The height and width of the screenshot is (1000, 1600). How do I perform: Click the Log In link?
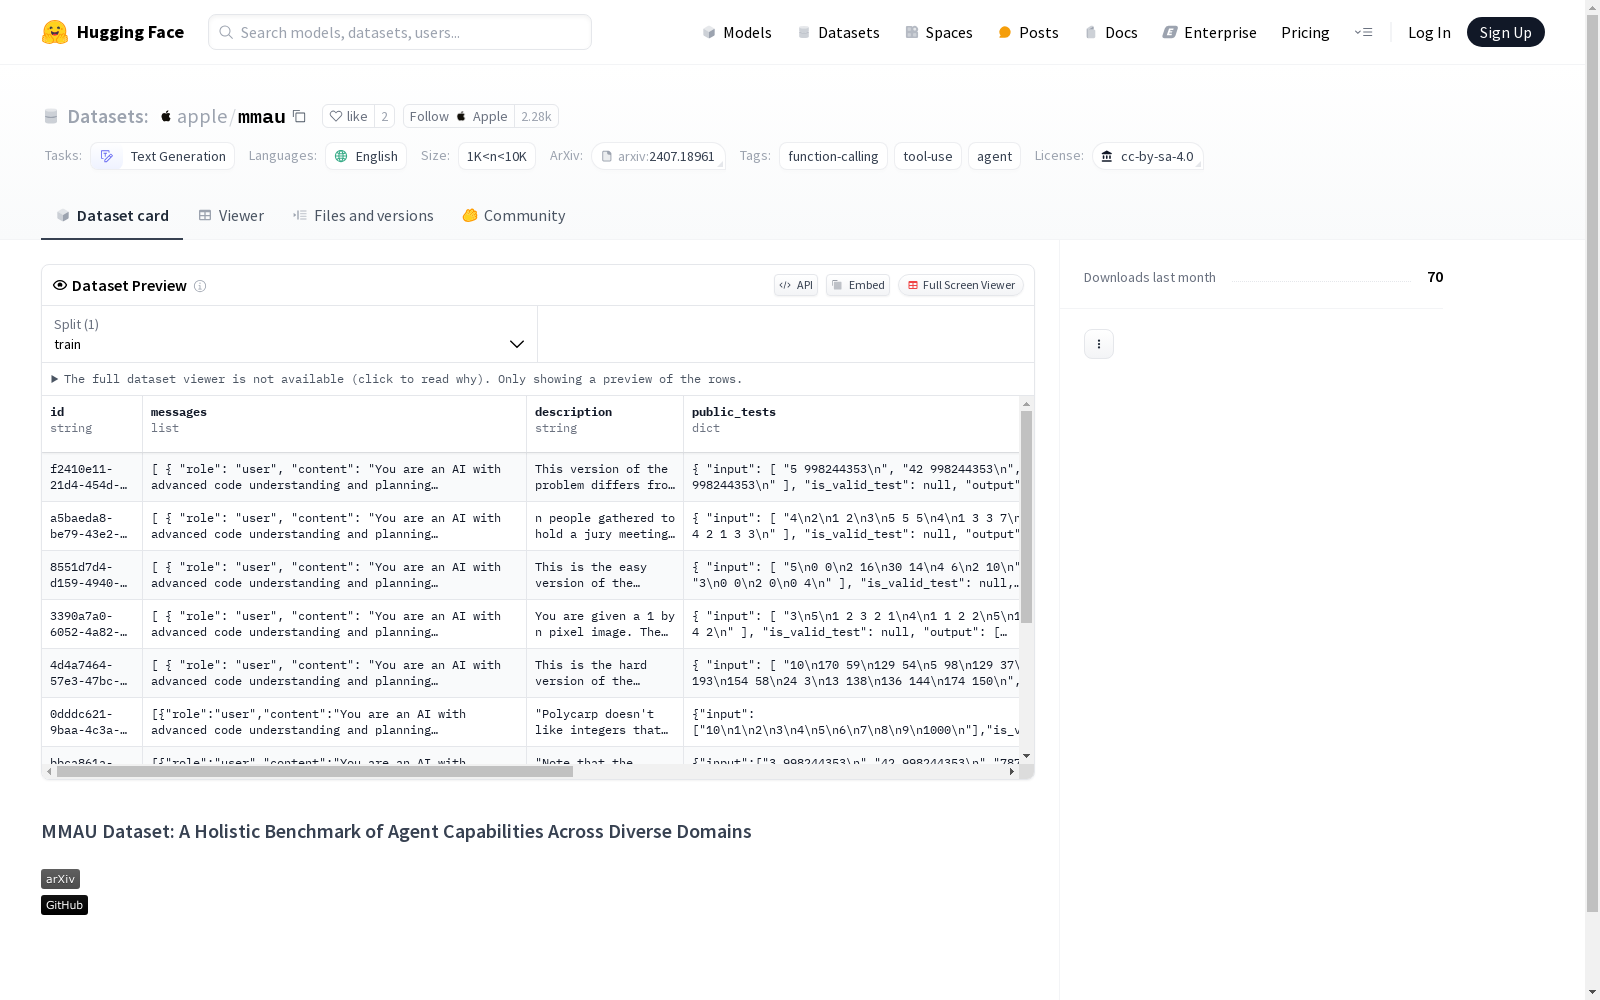1429,32
